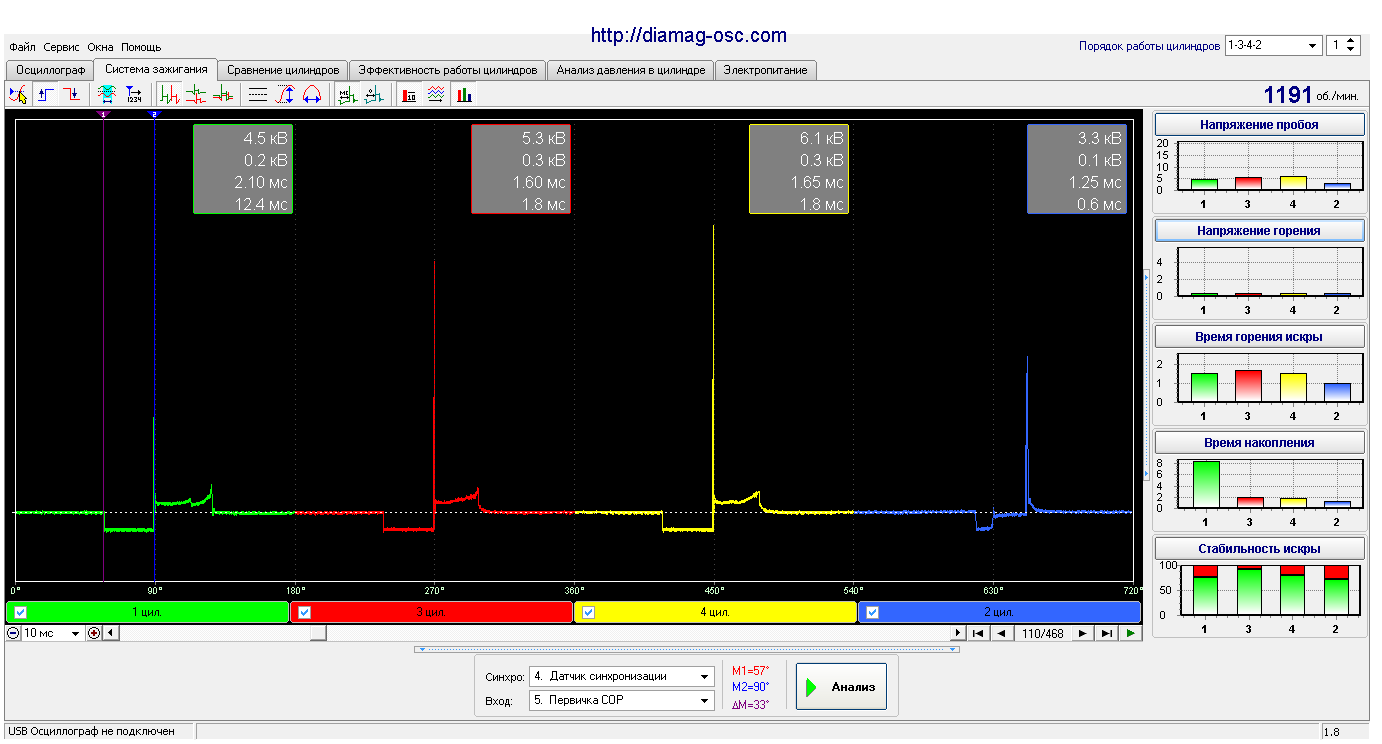The width and height of the screenshot is (1382, 744).
Task: Choose rising-edge trigger icon
Action: [x=46, y=95]
